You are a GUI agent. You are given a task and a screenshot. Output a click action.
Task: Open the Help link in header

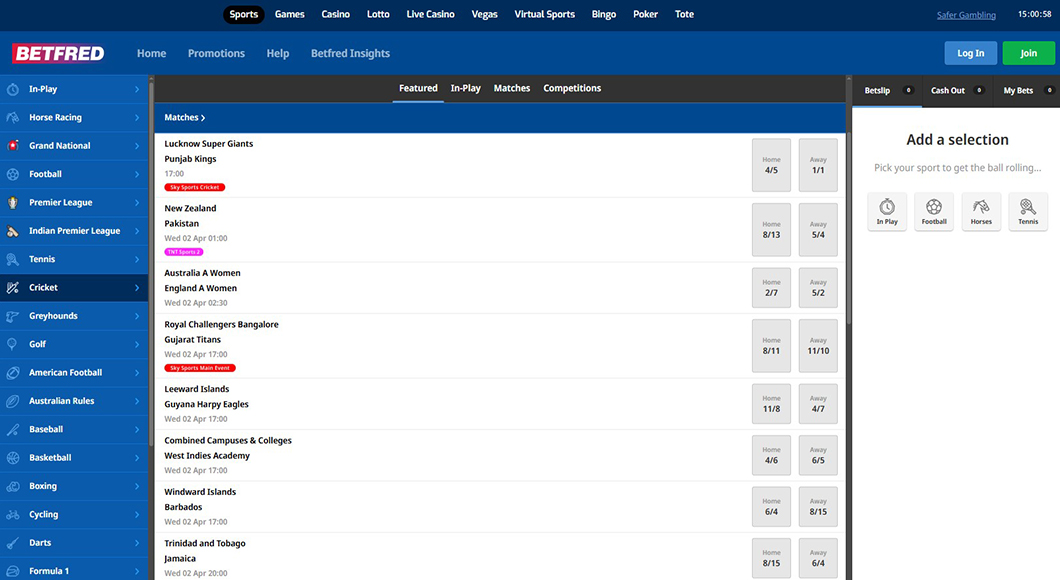[278, 53]
